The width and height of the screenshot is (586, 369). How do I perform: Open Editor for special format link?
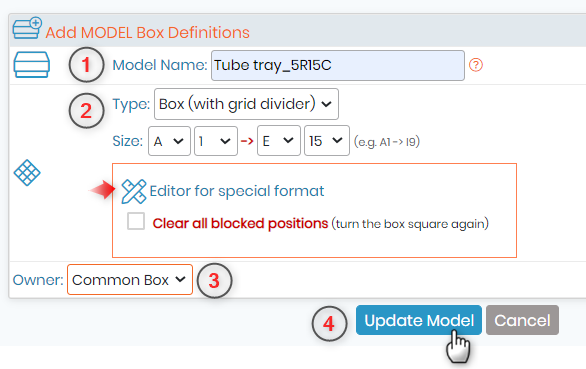237,191
